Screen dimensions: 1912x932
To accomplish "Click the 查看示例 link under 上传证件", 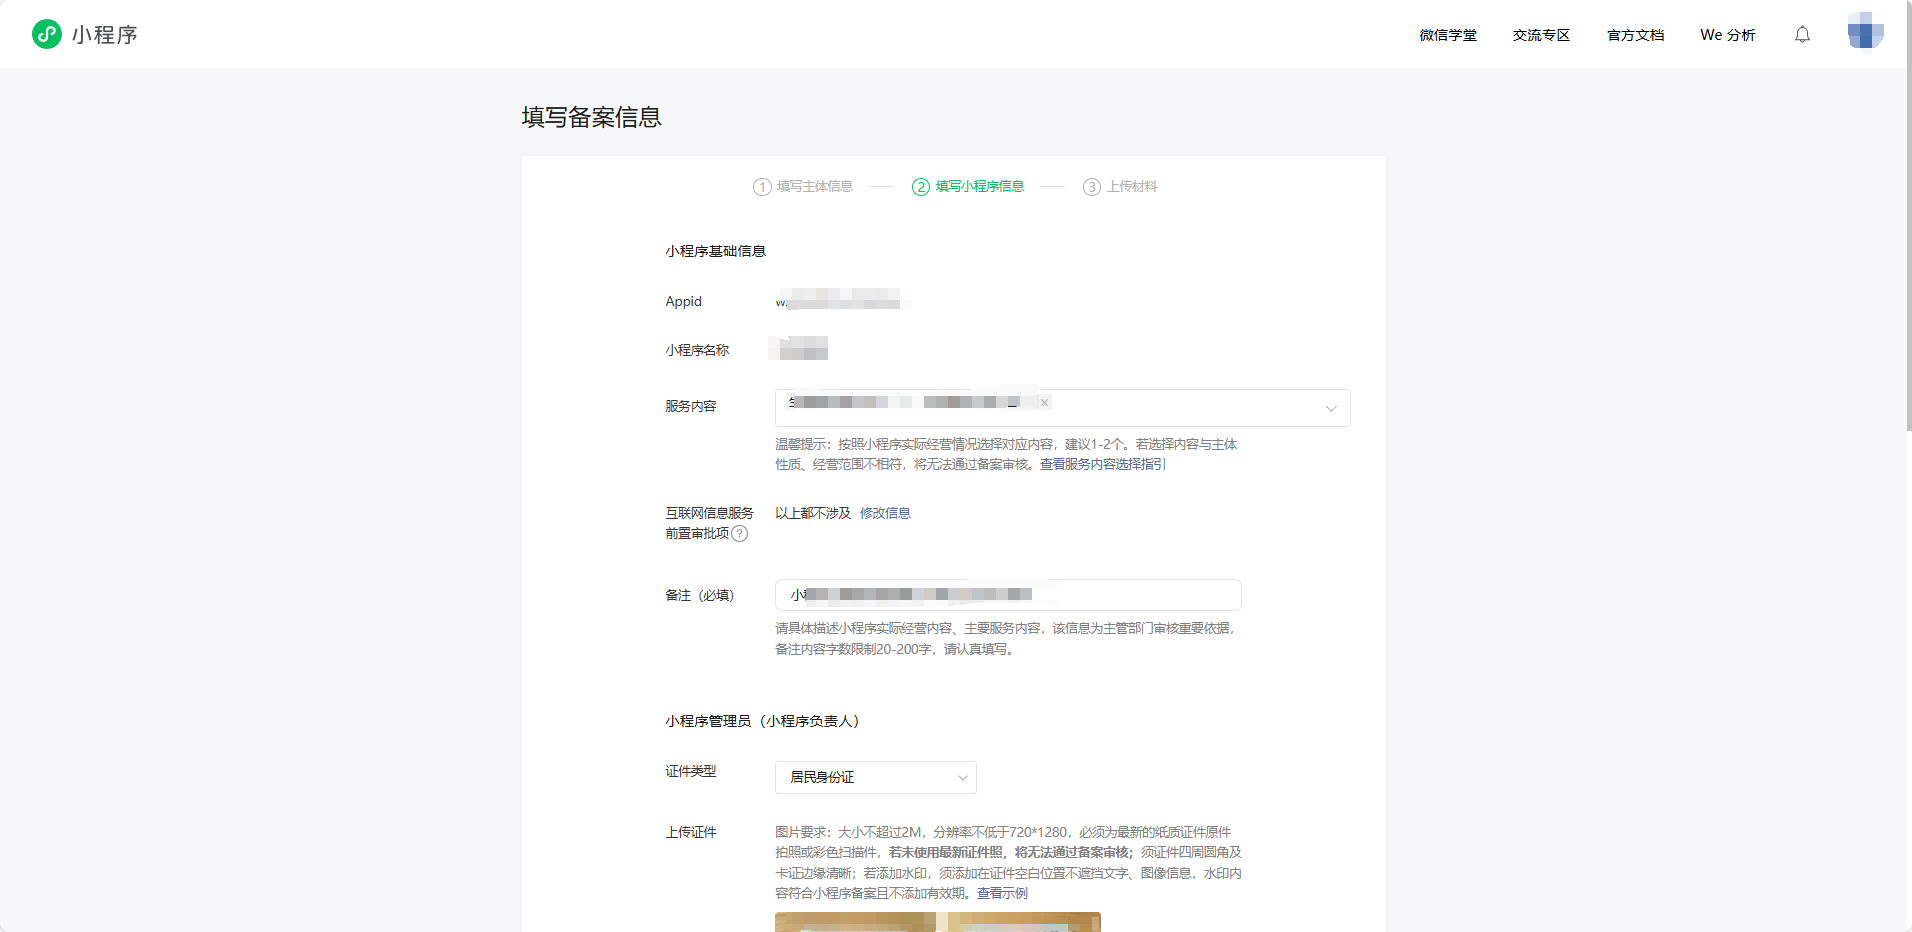I will pos(1001,893).
